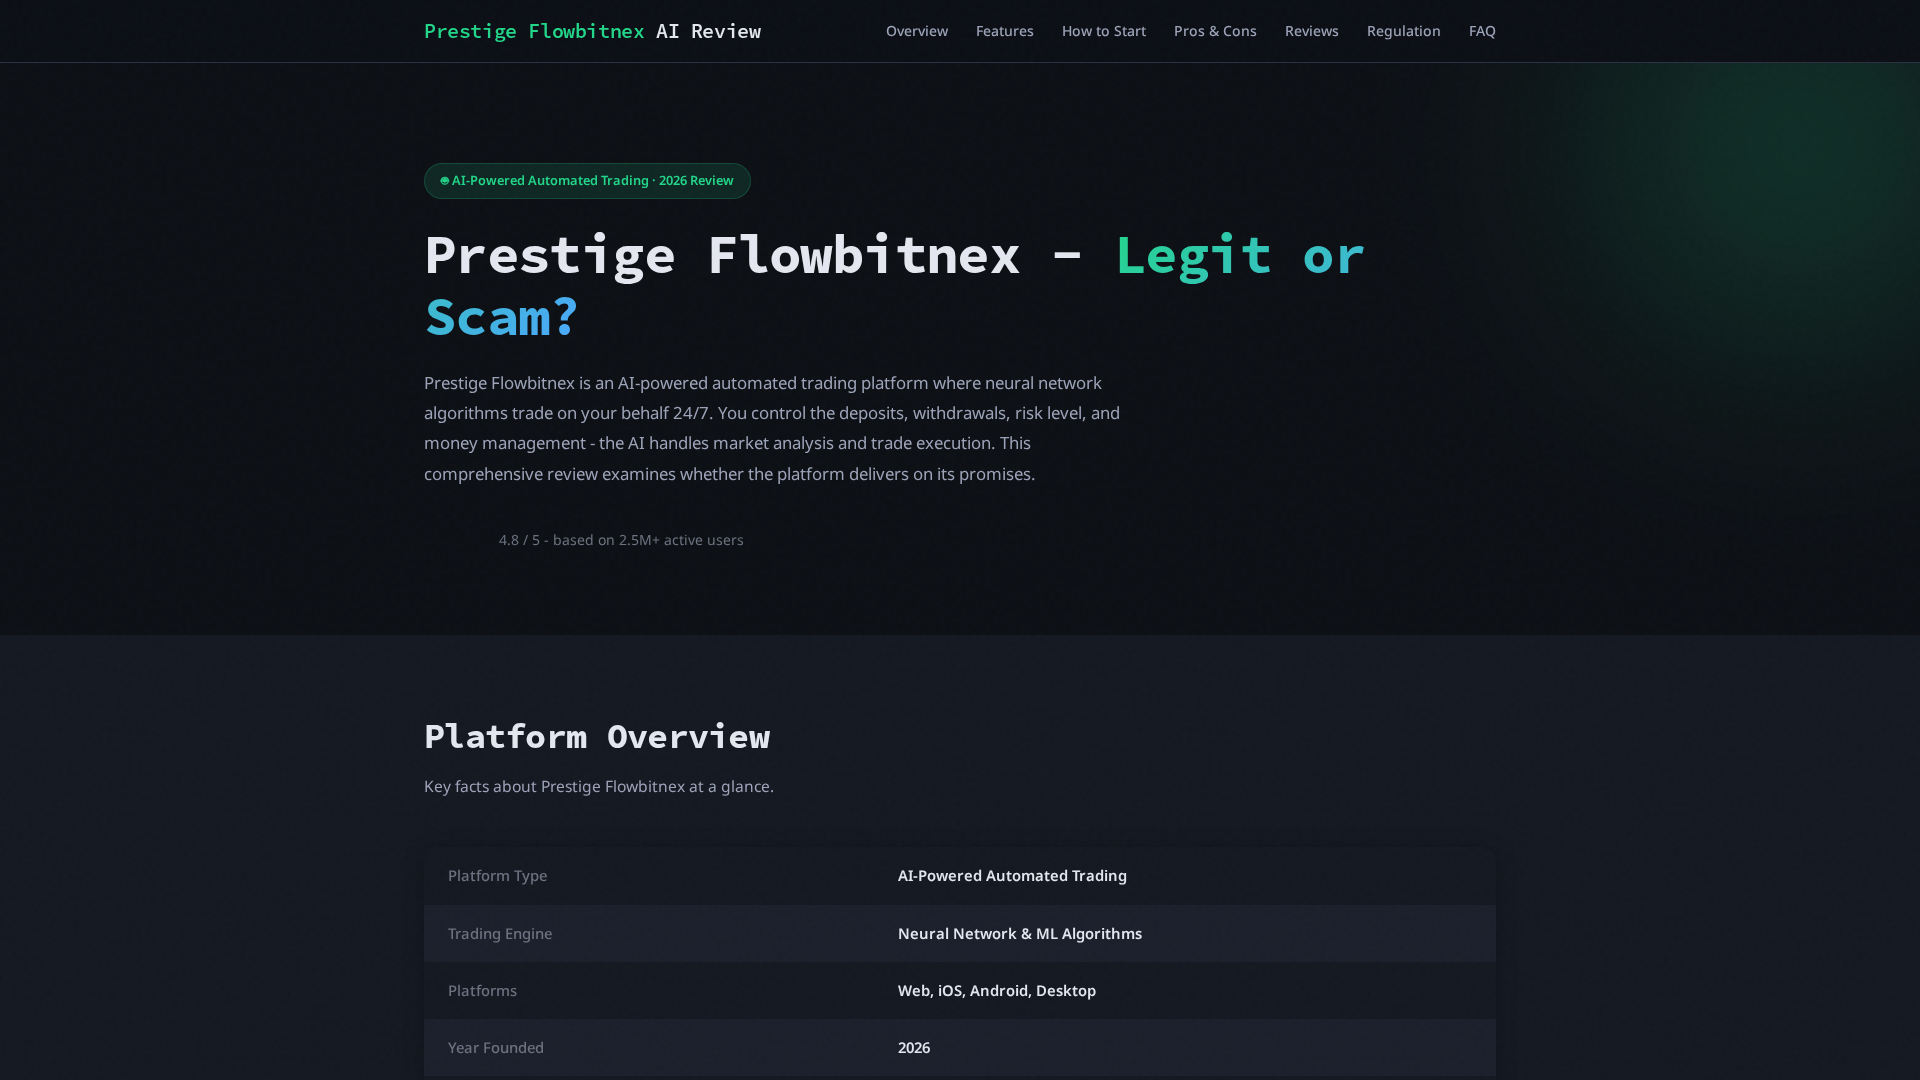Image resolution: width=1920 pixels, height=1080 pixels.
Task: Click the Prestige Flowbitnex logo in the header
Action: [592, 31]
